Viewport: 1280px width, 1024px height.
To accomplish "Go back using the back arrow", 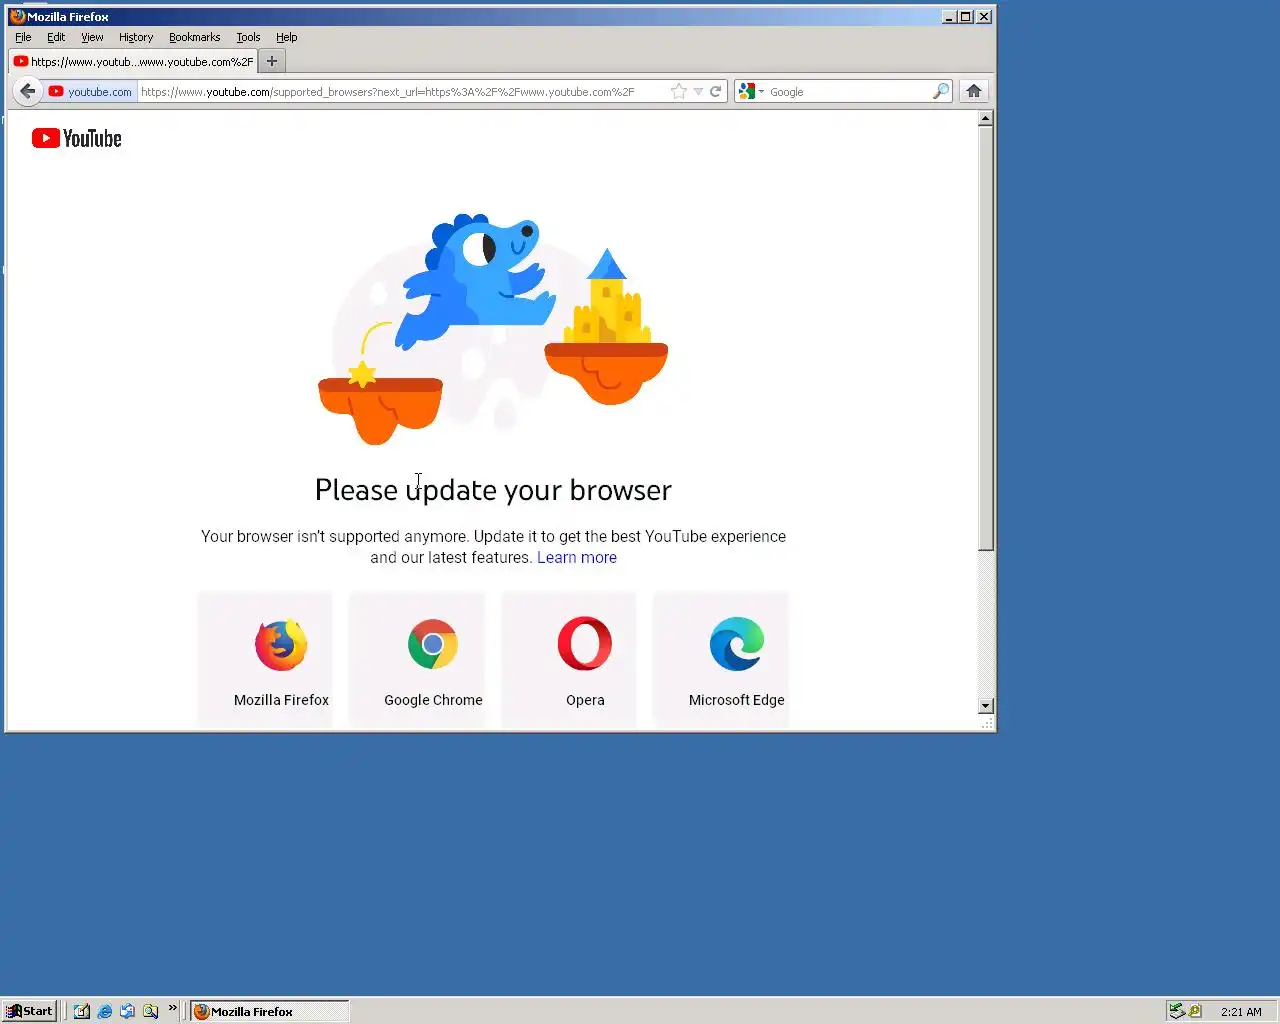I will coord(27,91).
